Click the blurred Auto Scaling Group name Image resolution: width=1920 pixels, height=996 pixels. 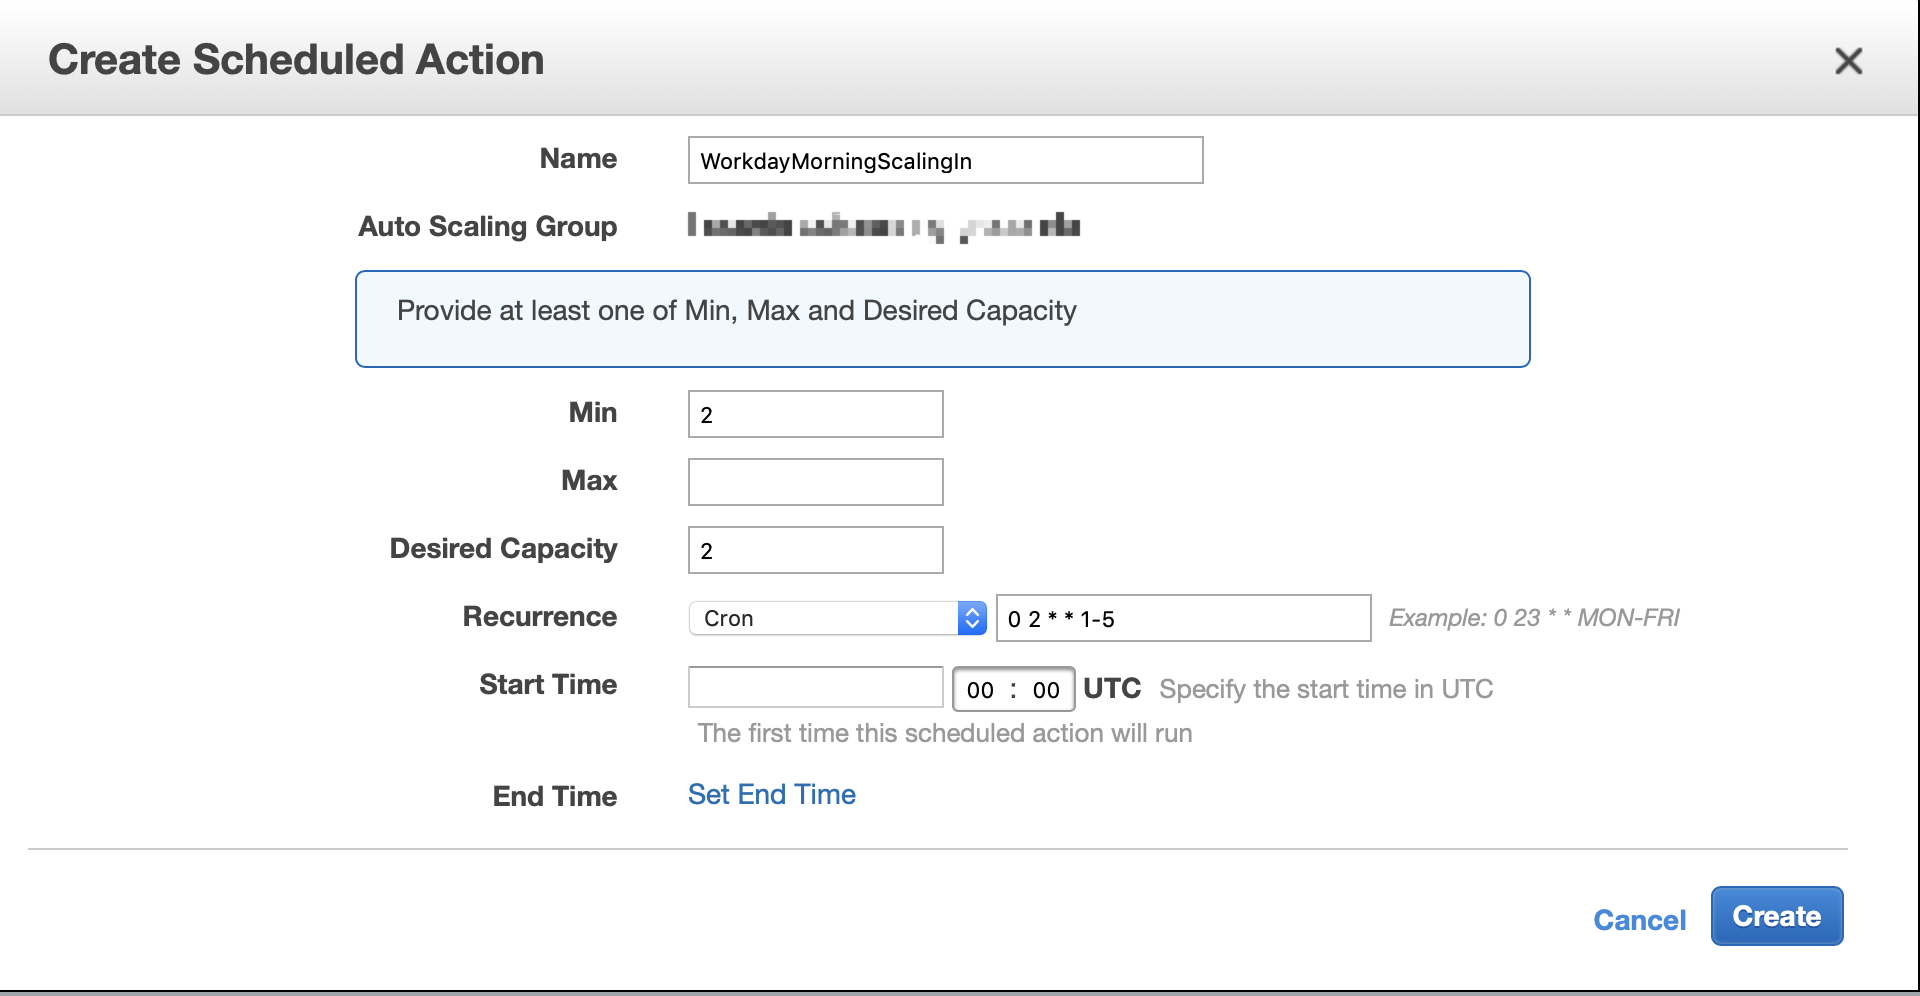pos(883,227)
